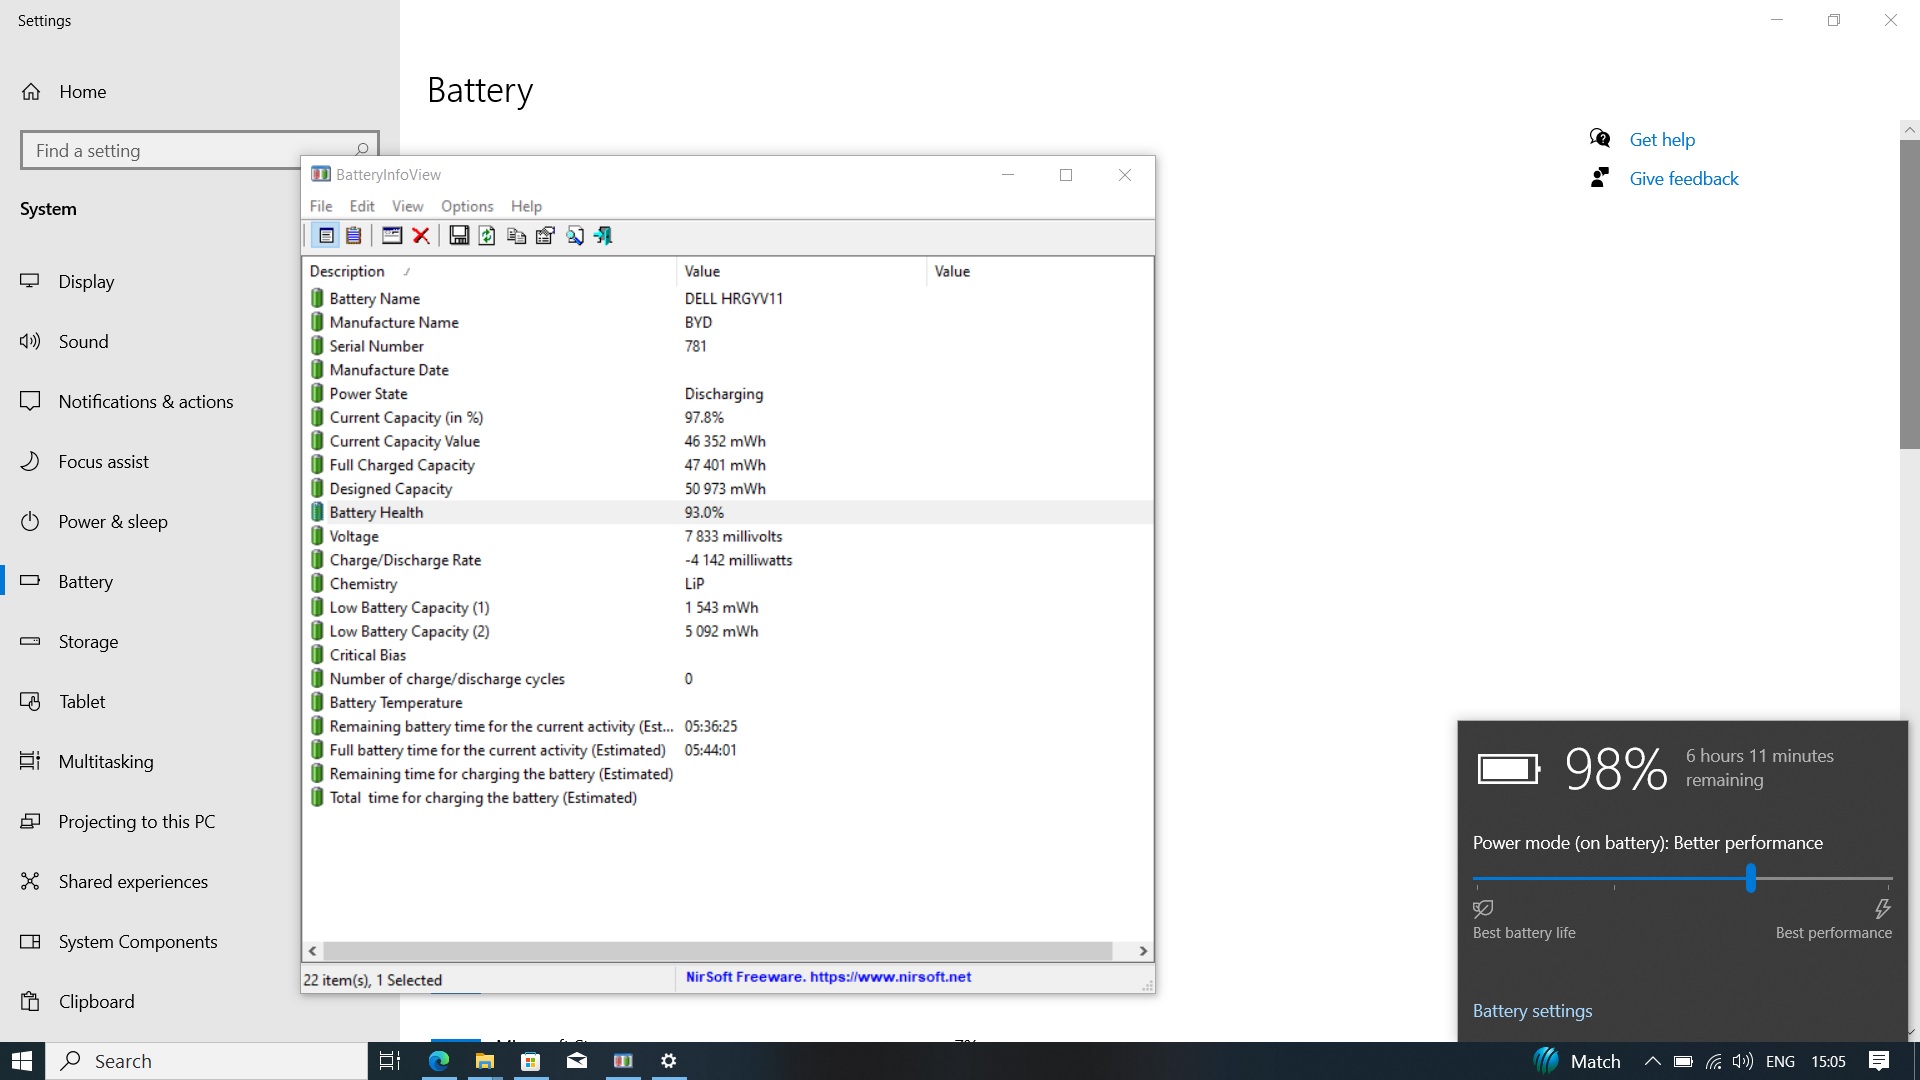This screenshot has height=1080, width=1920.
Task: Open Battery settings link in flyout
Action: 1532,1011
